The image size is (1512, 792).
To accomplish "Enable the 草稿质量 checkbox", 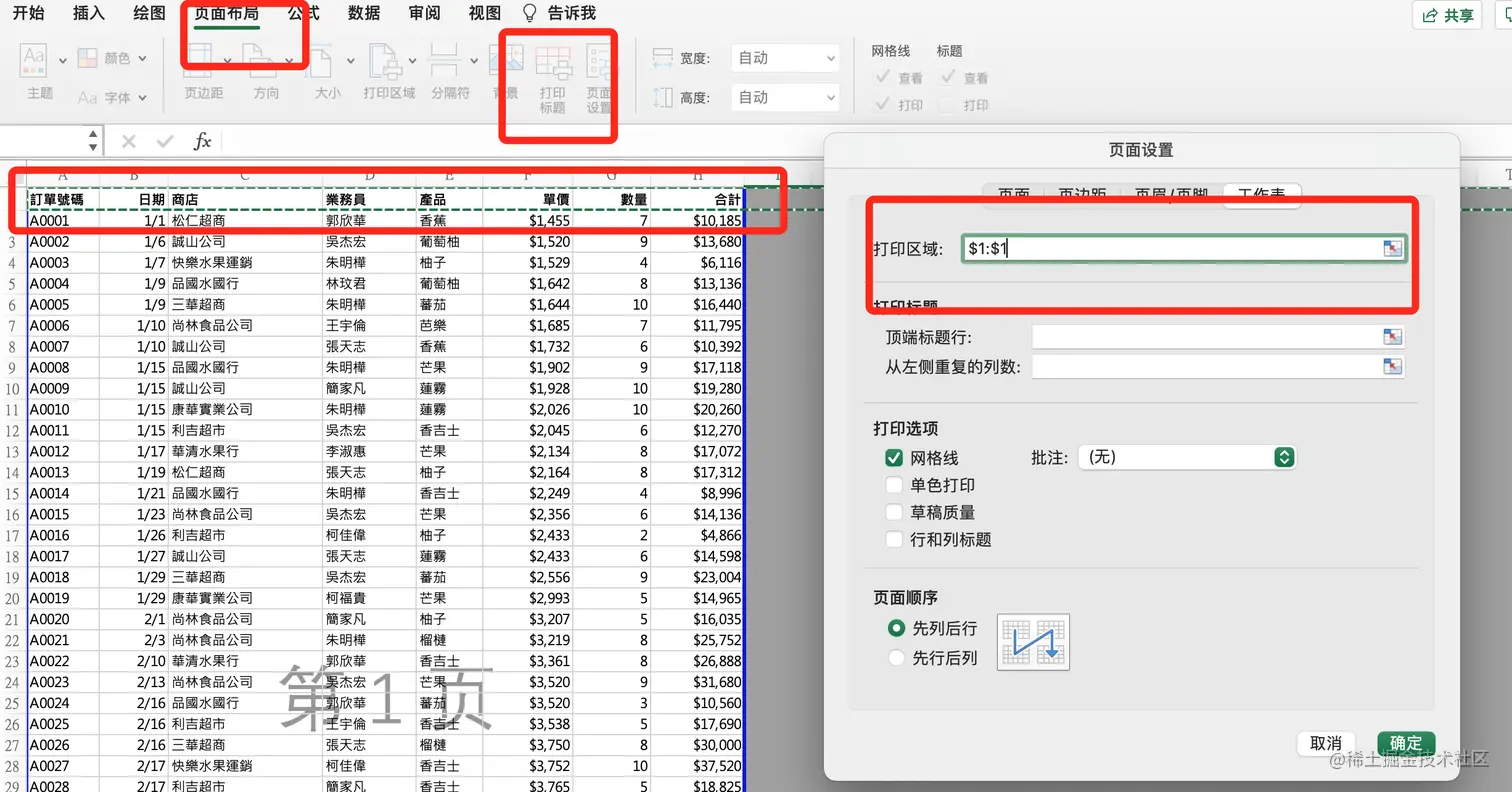I will coord(894,512).
